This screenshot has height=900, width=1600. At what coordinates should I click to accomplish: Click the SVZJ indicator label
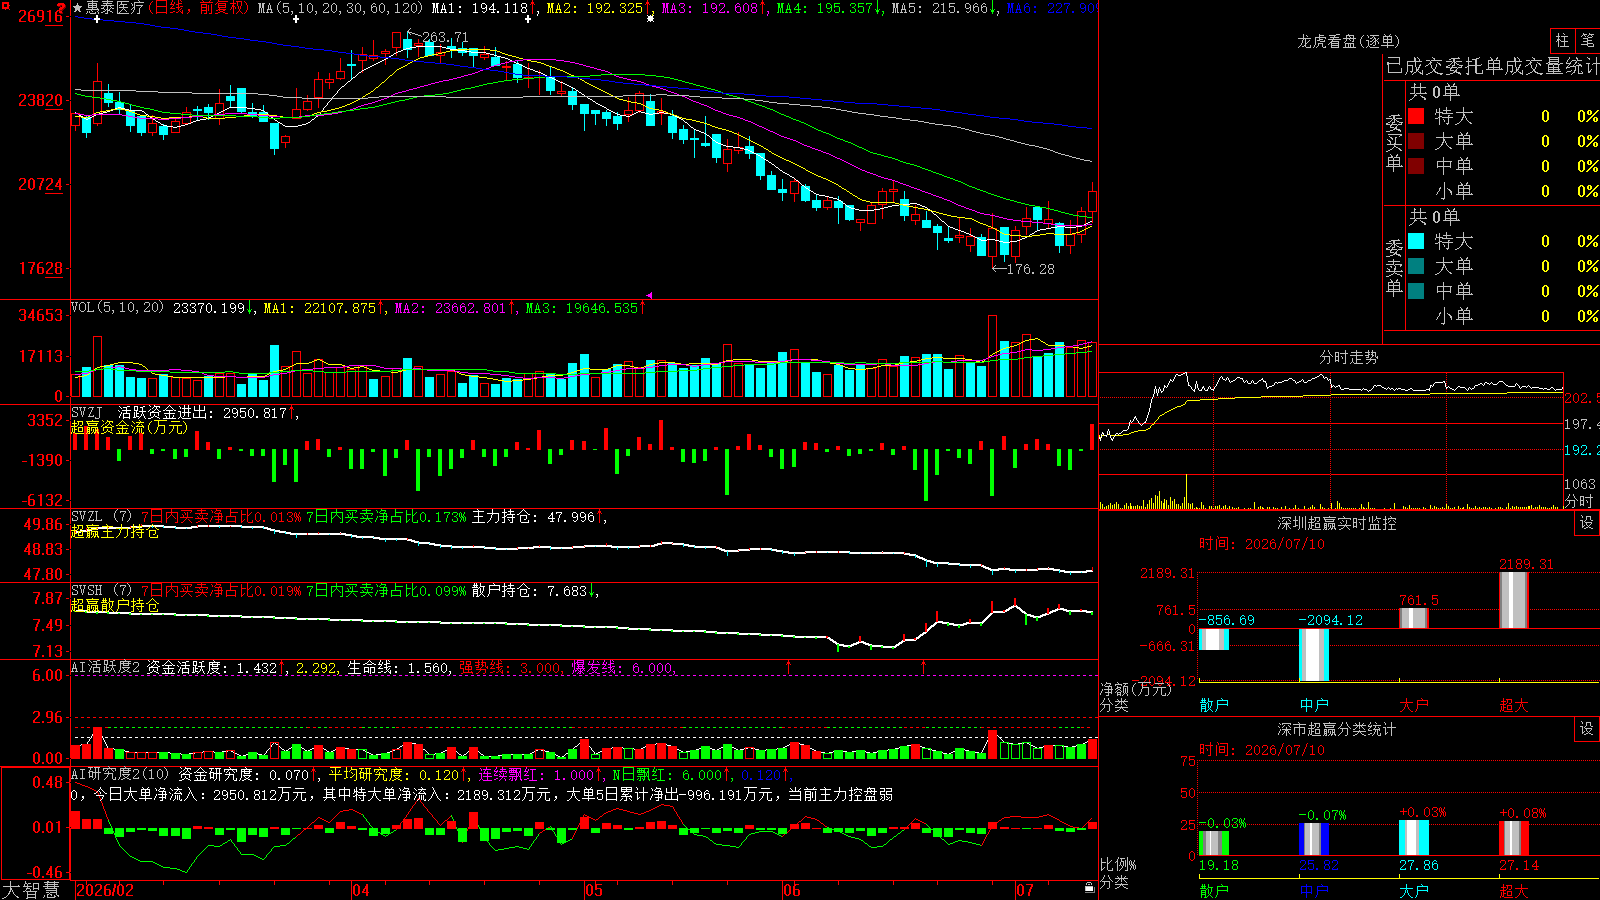[87, 412]
